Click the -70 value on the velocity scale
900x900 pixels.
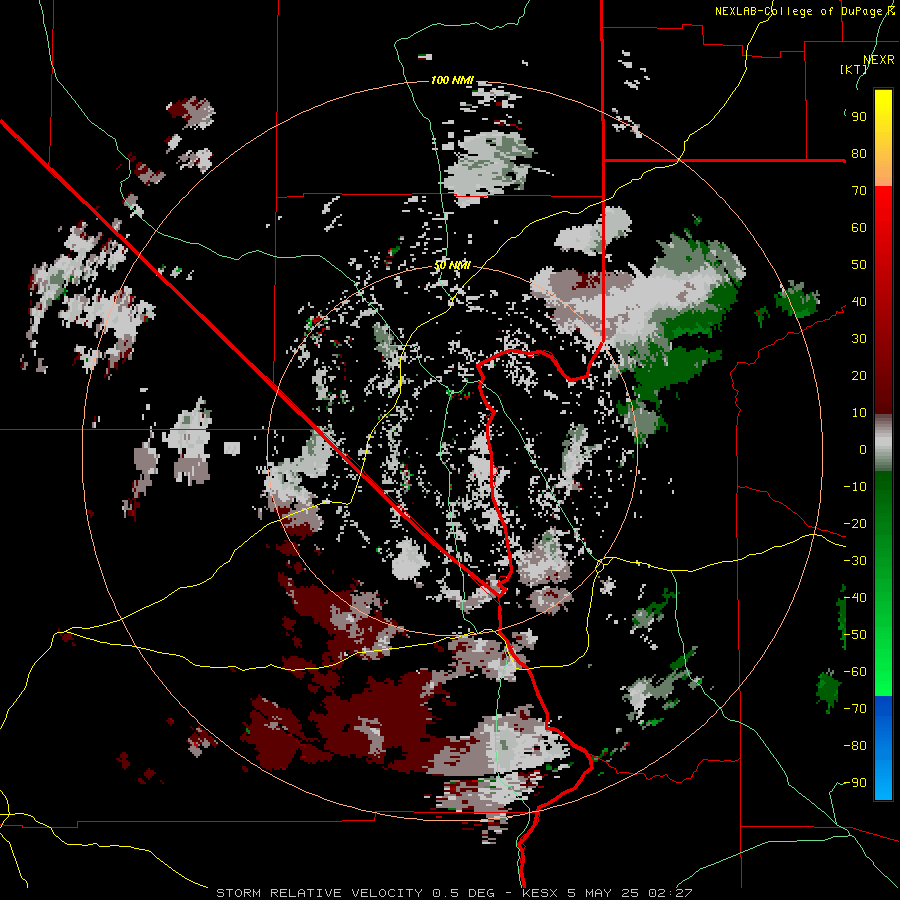click(855, 709)
